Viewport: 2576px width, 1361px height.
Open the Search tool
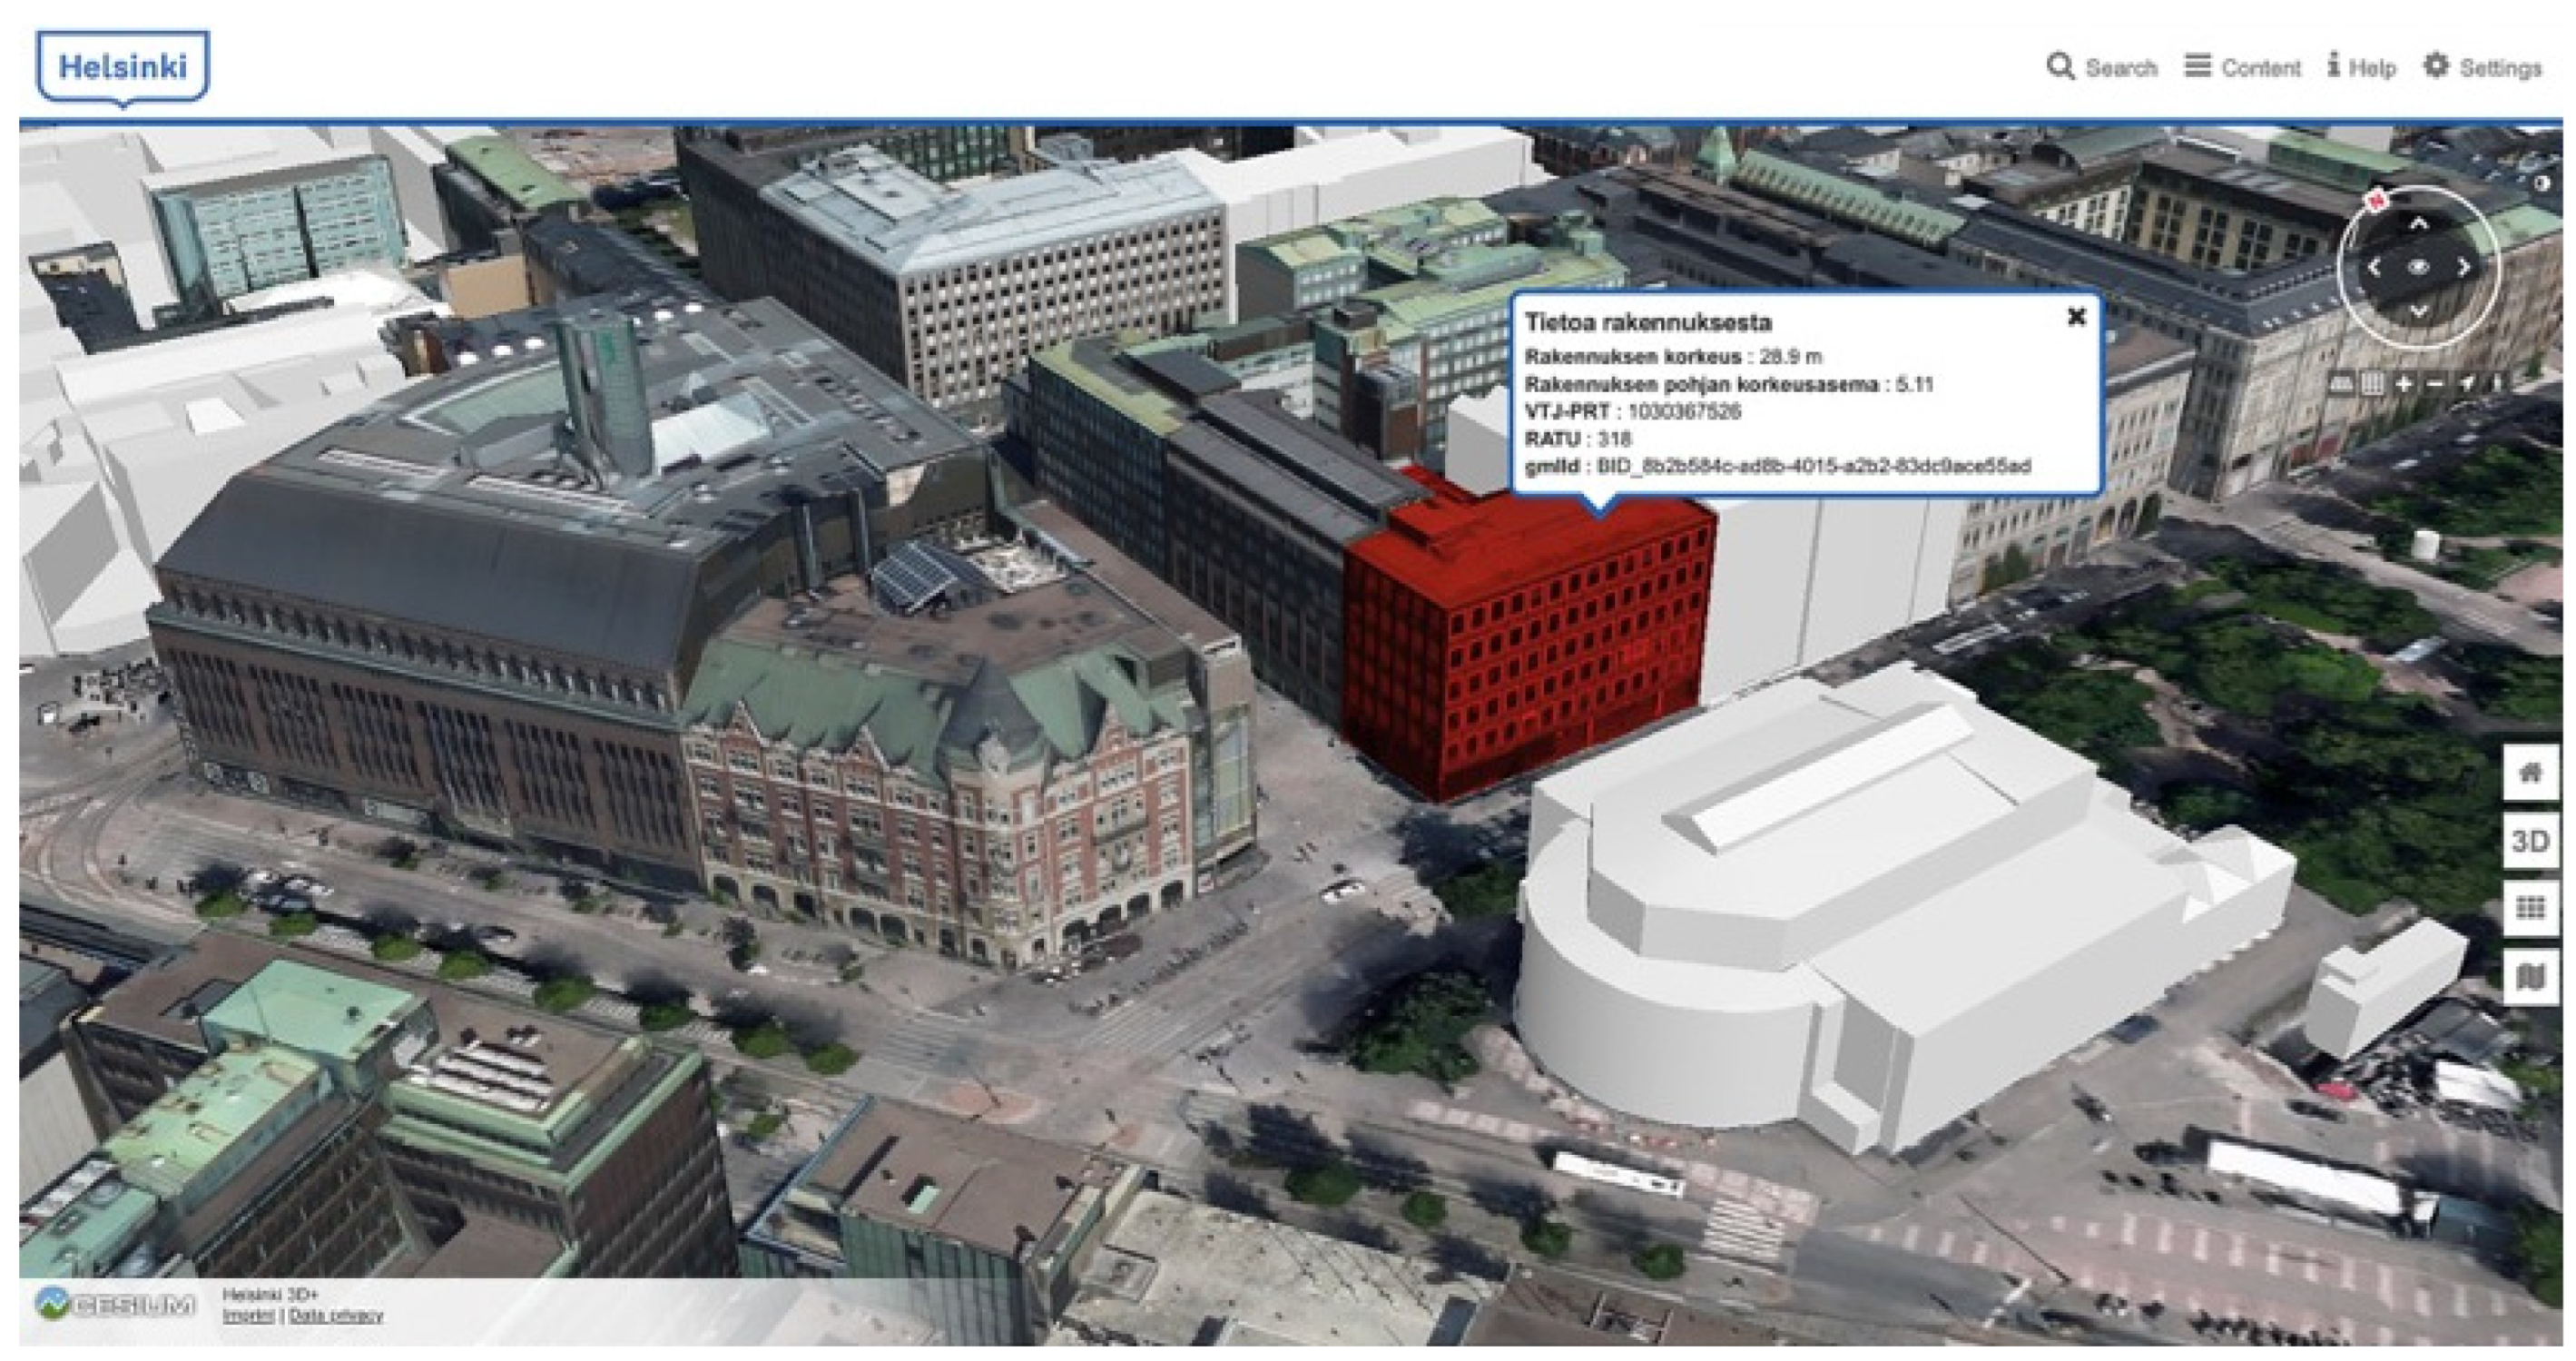[x=2101, y=67]
